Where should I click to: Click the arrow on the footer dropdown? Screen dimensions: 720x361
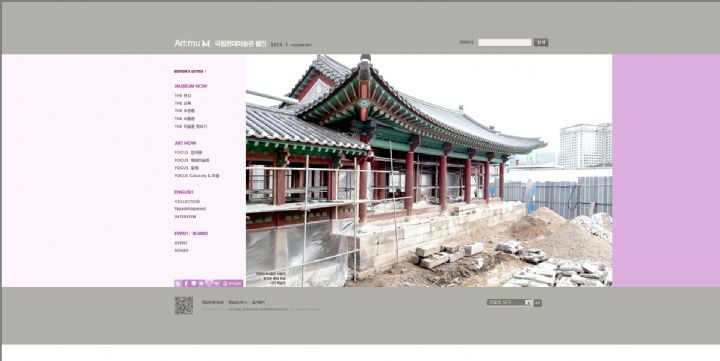[x=528, y=303]
